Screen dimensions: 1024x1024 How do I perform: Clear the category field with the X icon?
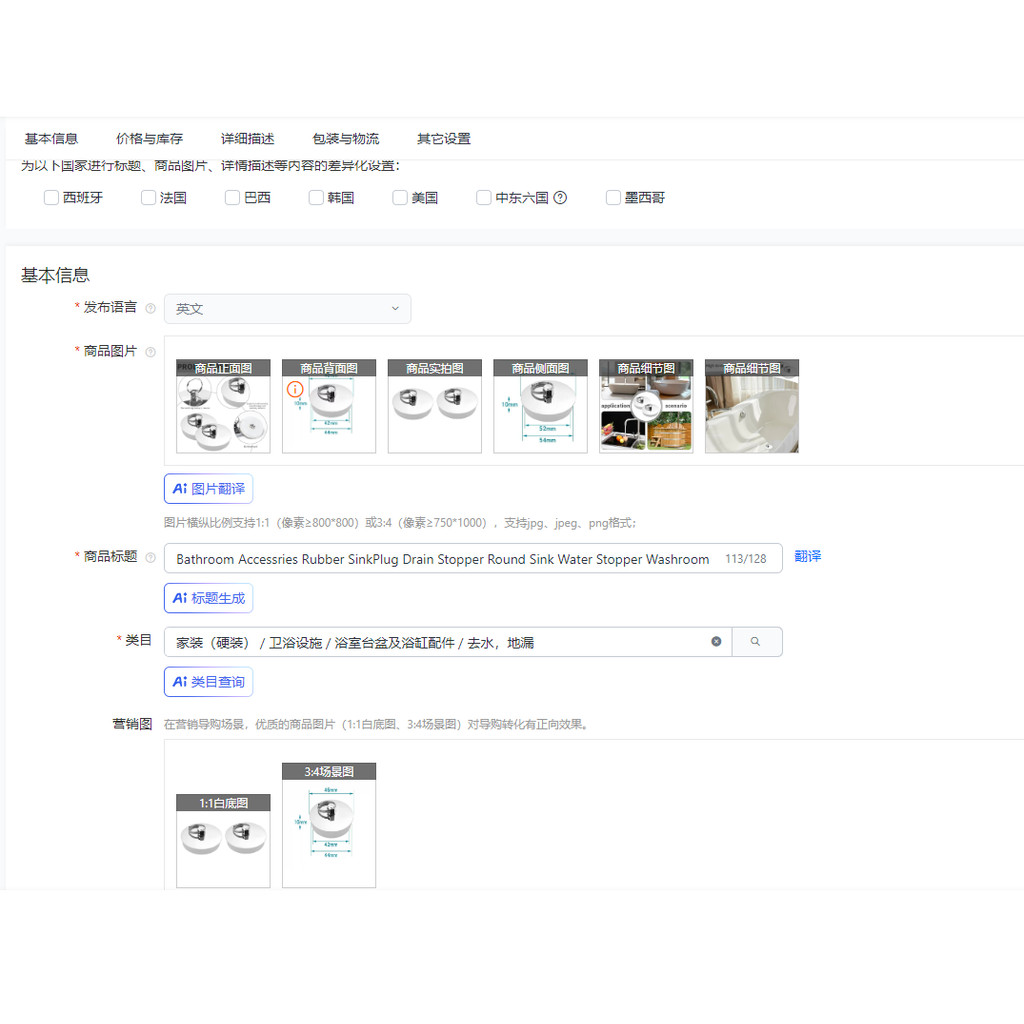click(x=716, y=642)
